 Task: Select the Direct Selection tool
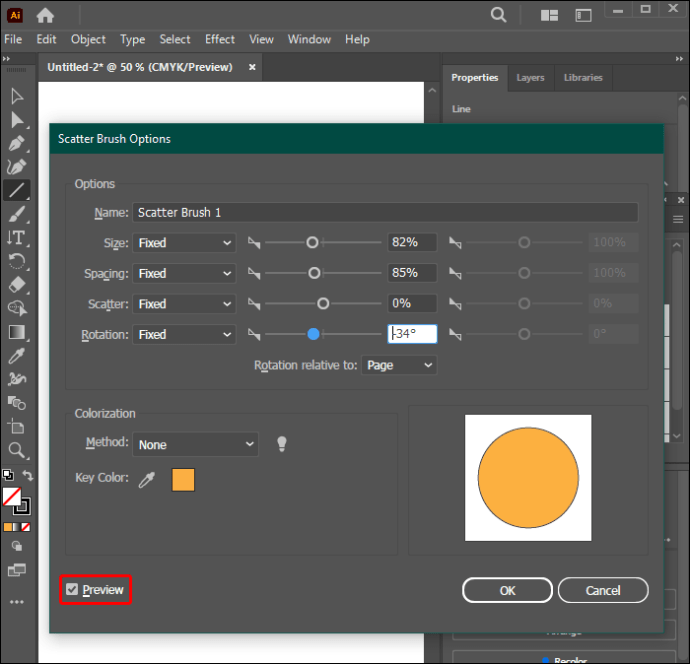[x=17, y=120]
